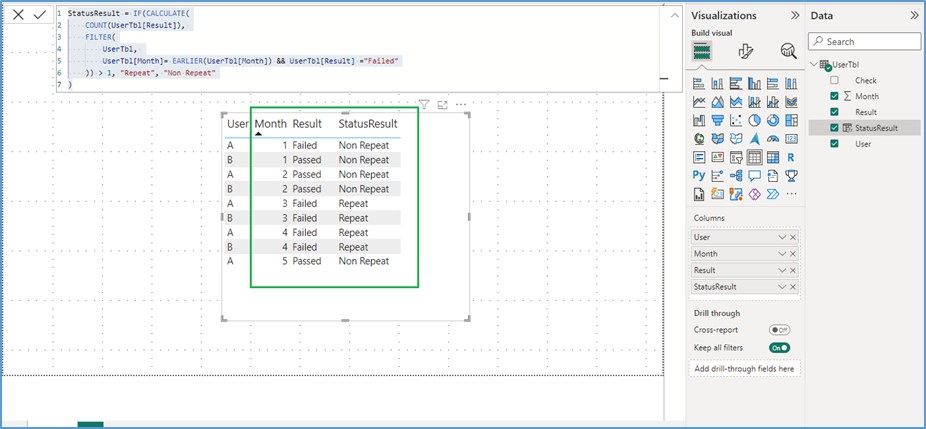Choose the Decomposition tree visual
This screenshot has height=429, width=926.
[736, 176]
